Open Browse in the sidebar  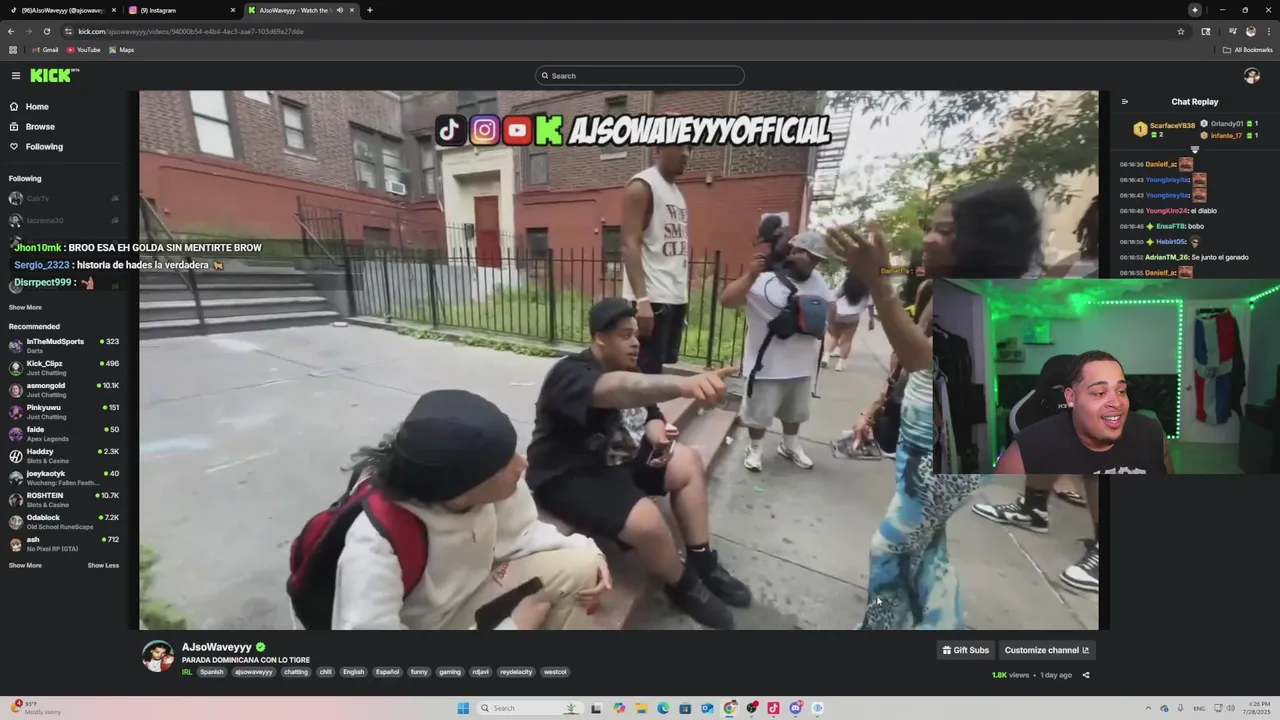point(40,127)
